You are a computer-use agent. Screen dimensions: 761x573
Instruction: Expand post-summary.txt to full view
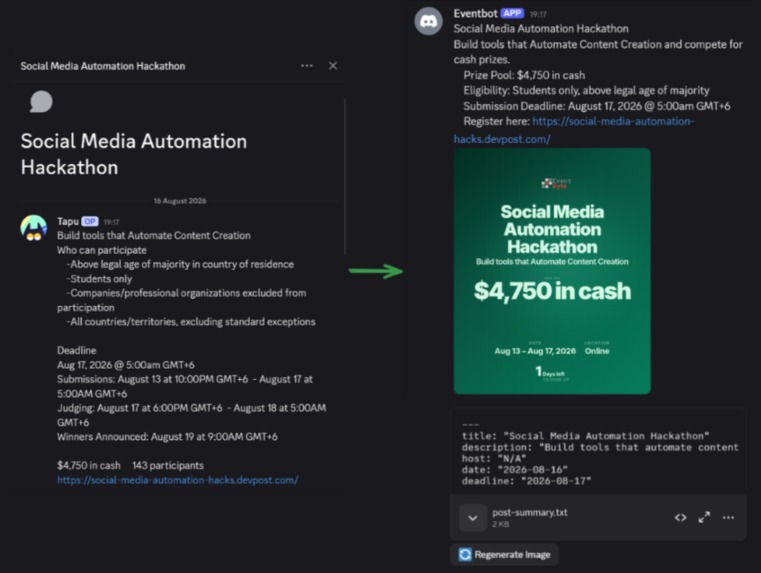pos(704,518)
